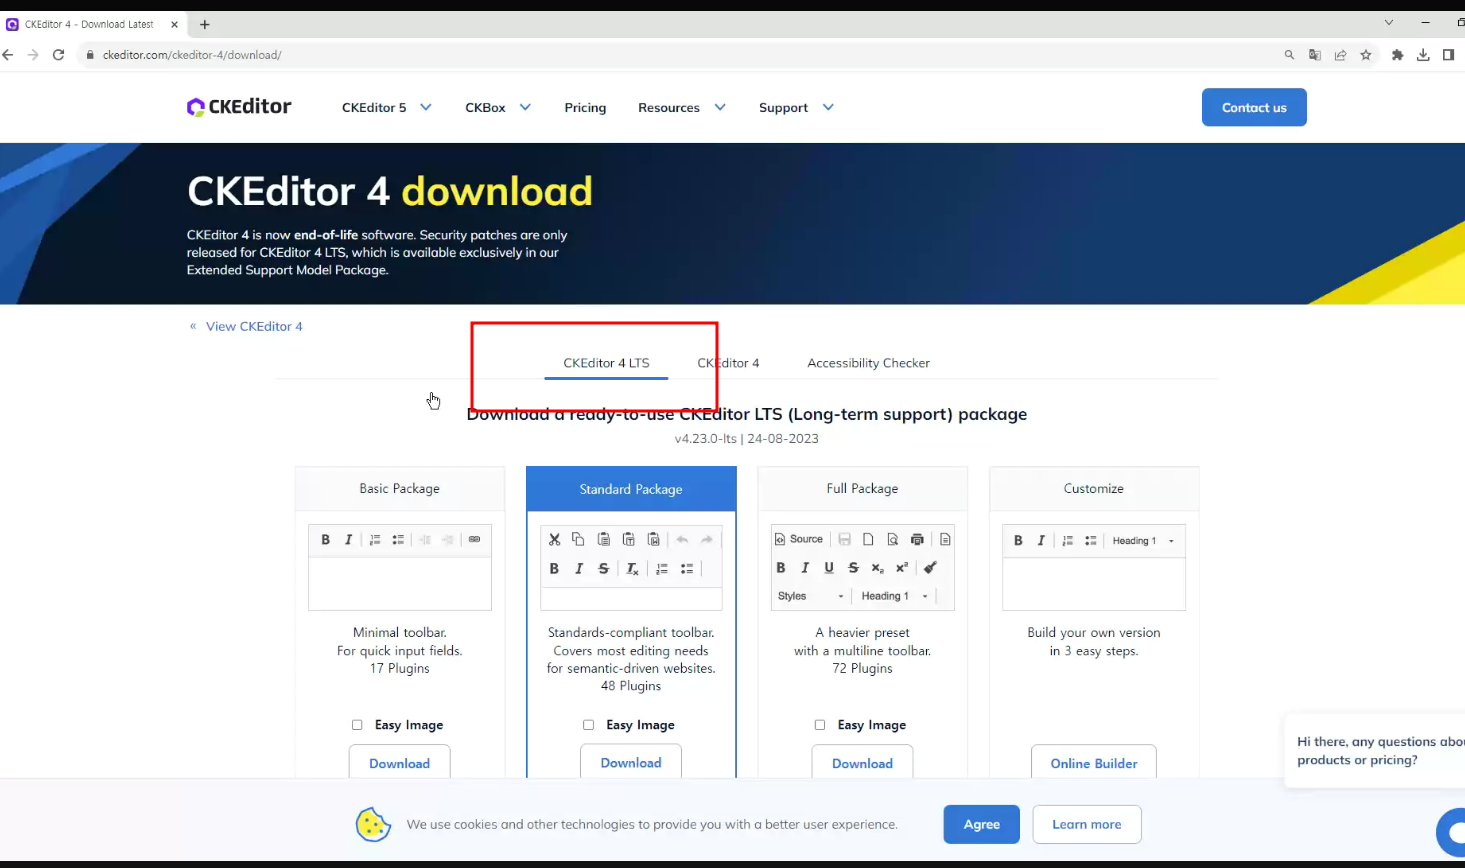Download the Standard Package
Screen dimensions: 1465x868
631,762
